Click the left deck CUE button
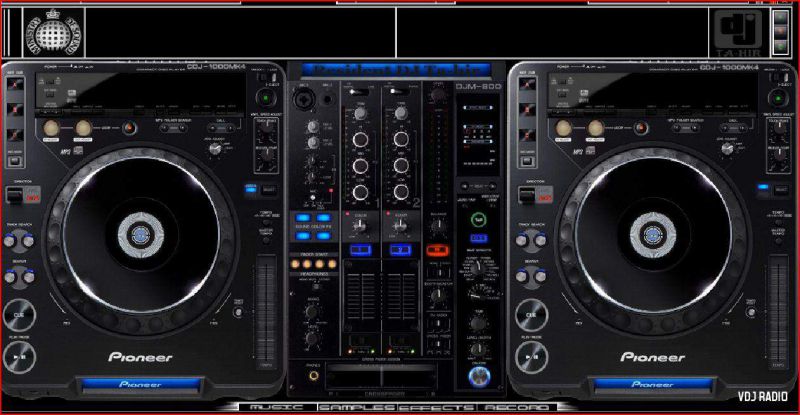 coord(19,315)
